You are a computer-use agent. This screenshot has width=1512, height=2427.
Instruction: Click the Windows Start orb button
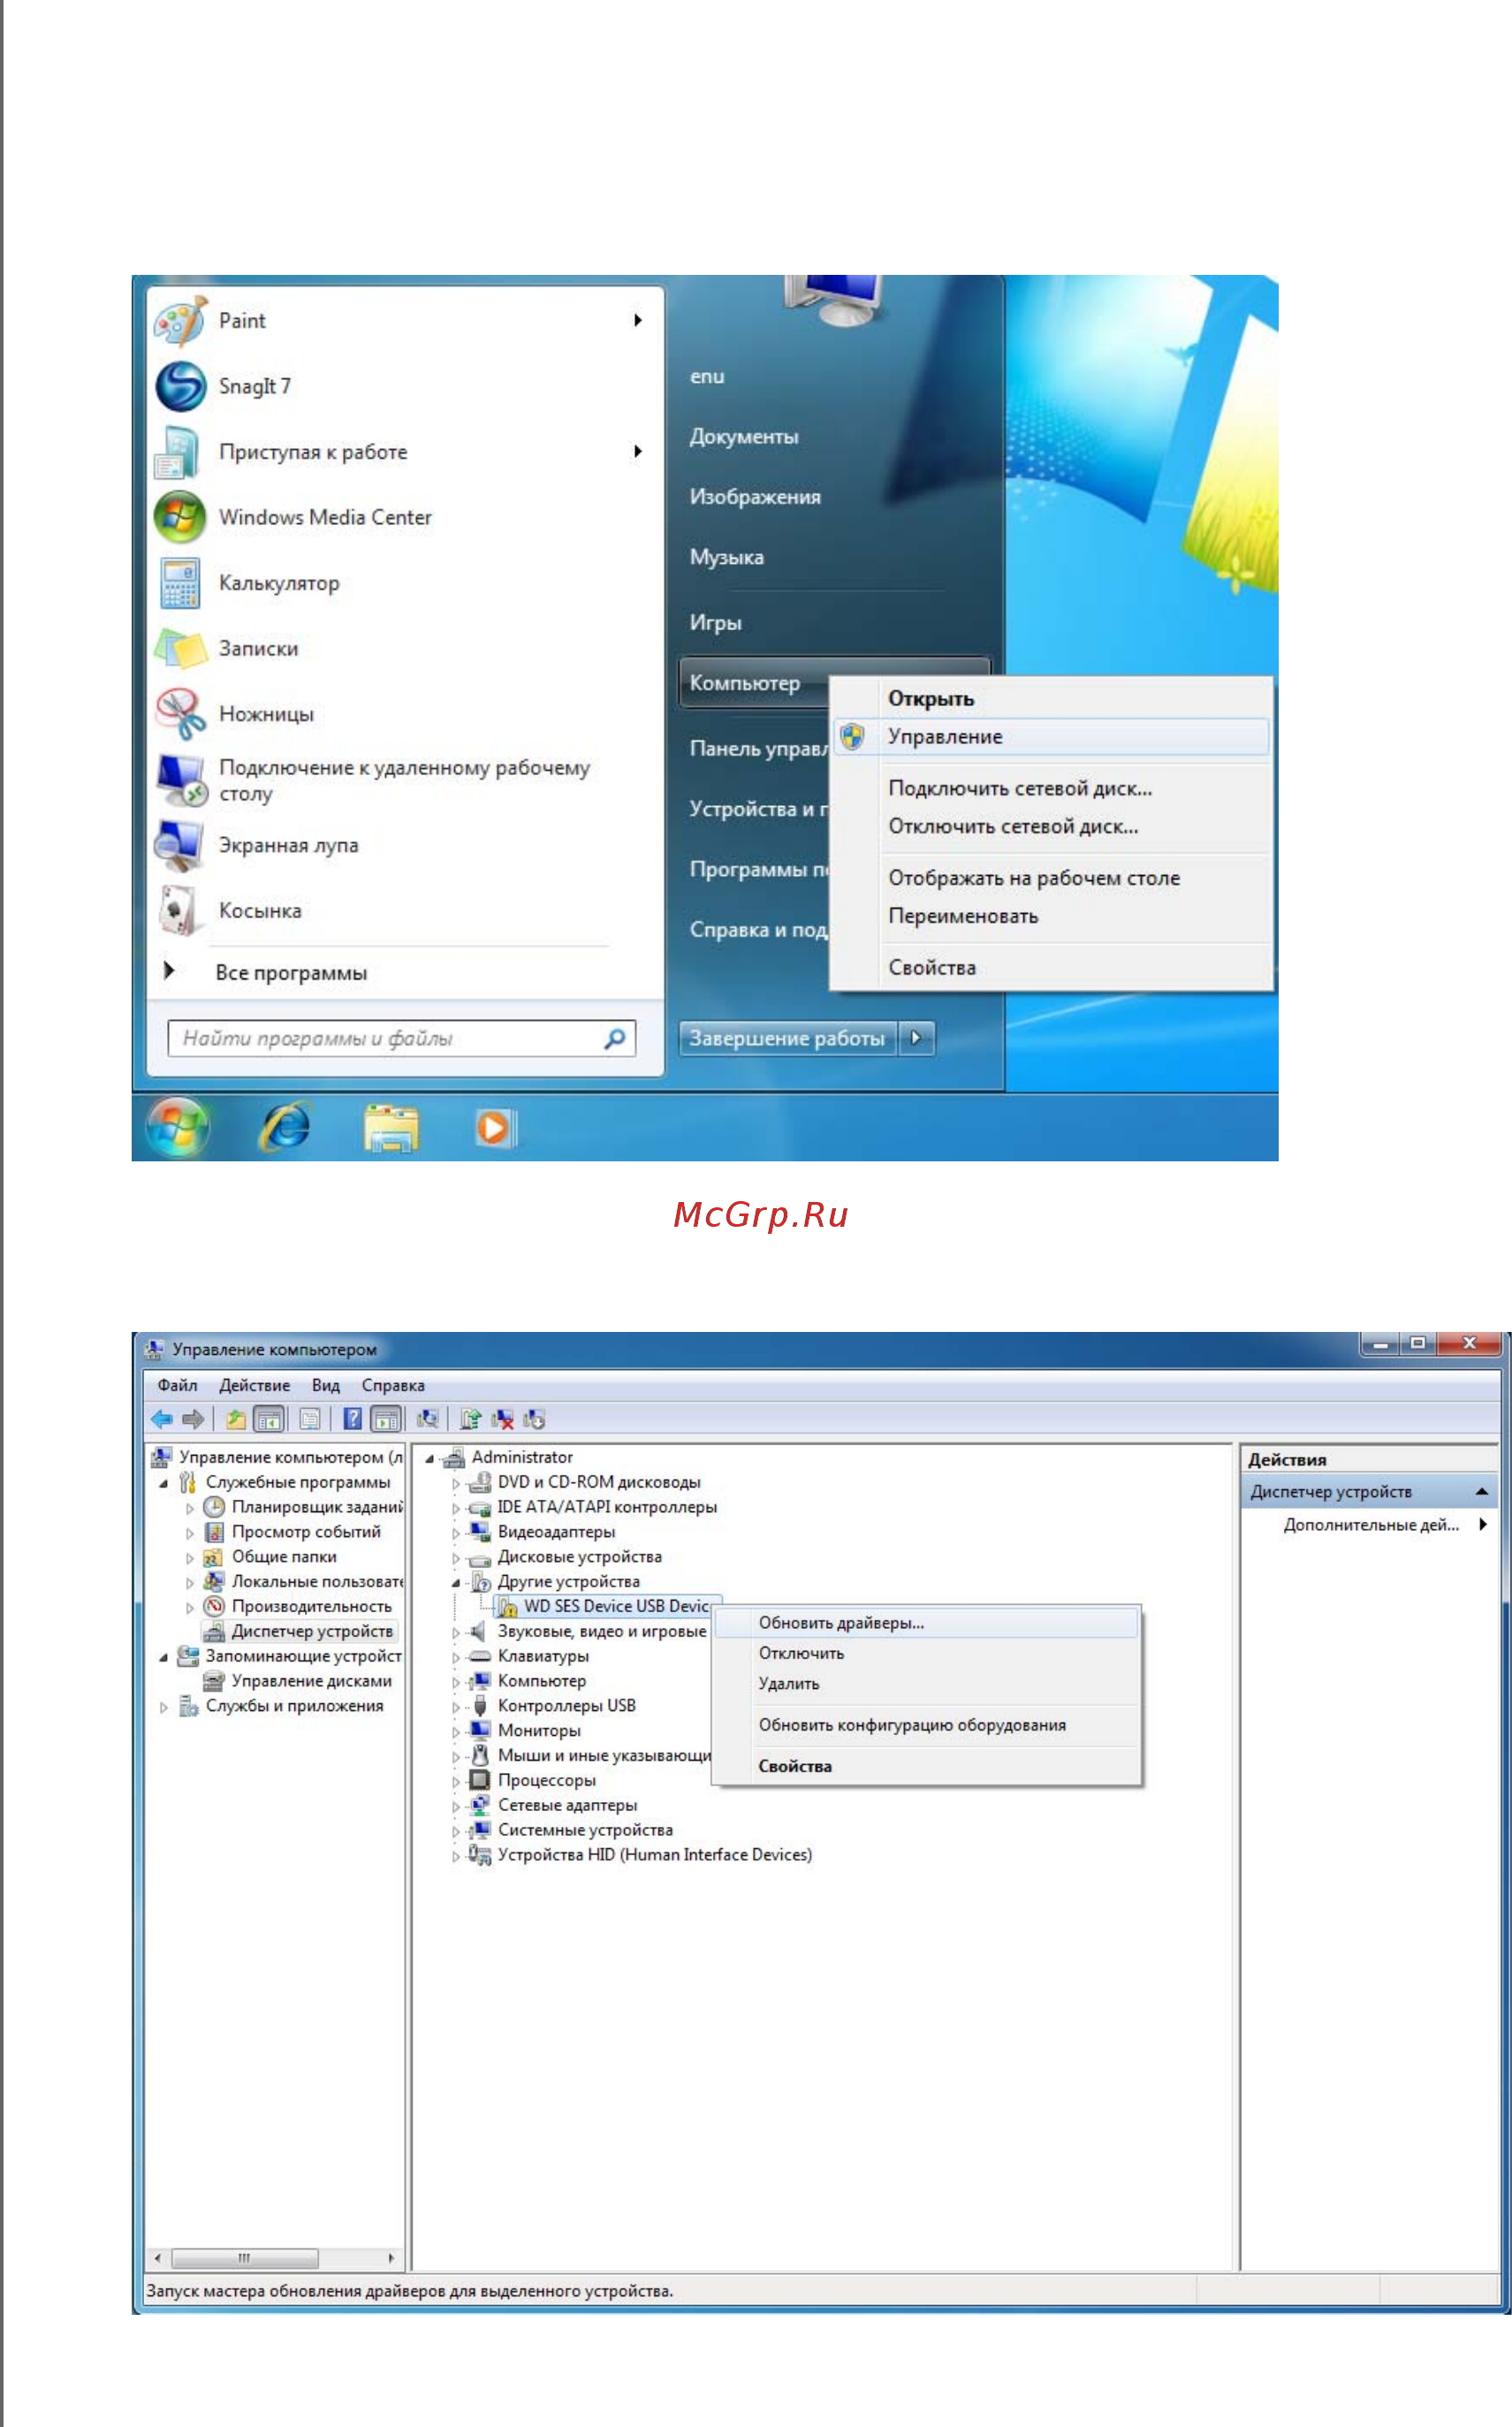178,1126
